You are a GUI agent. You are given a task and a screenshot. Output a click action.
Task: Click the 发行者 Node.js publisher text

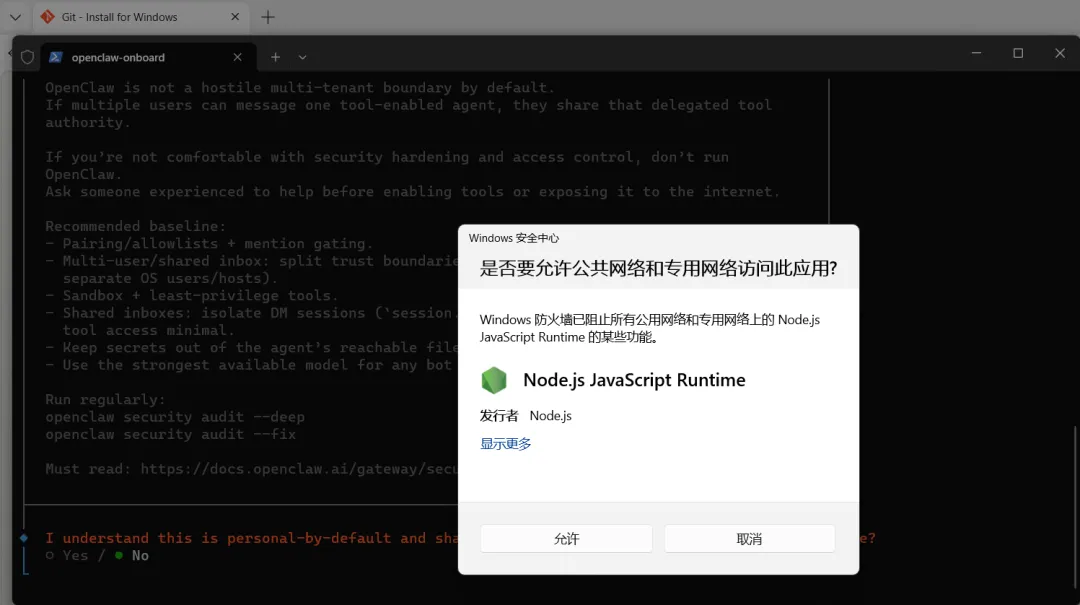pos(526,416)
